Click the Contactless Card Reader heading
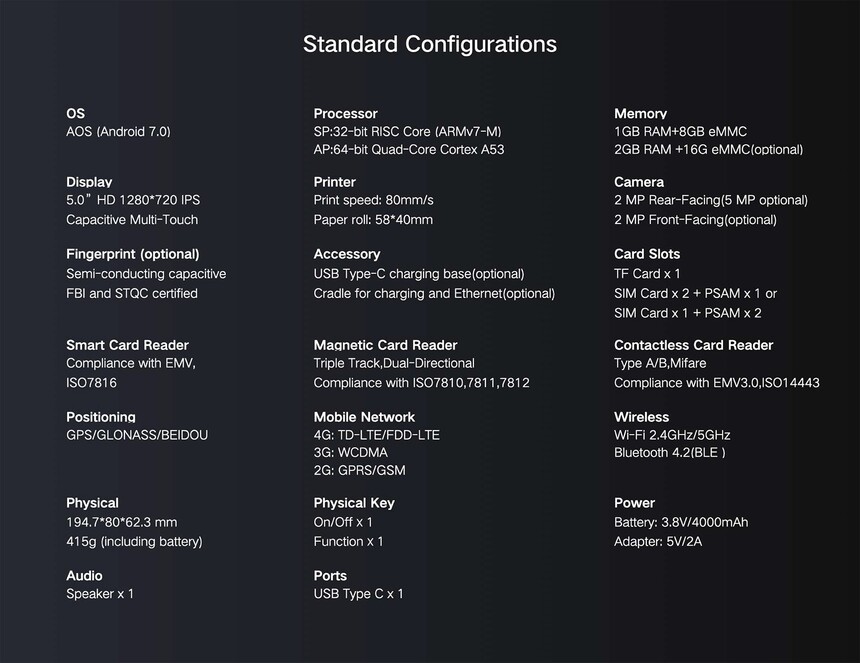 [693, 345]
